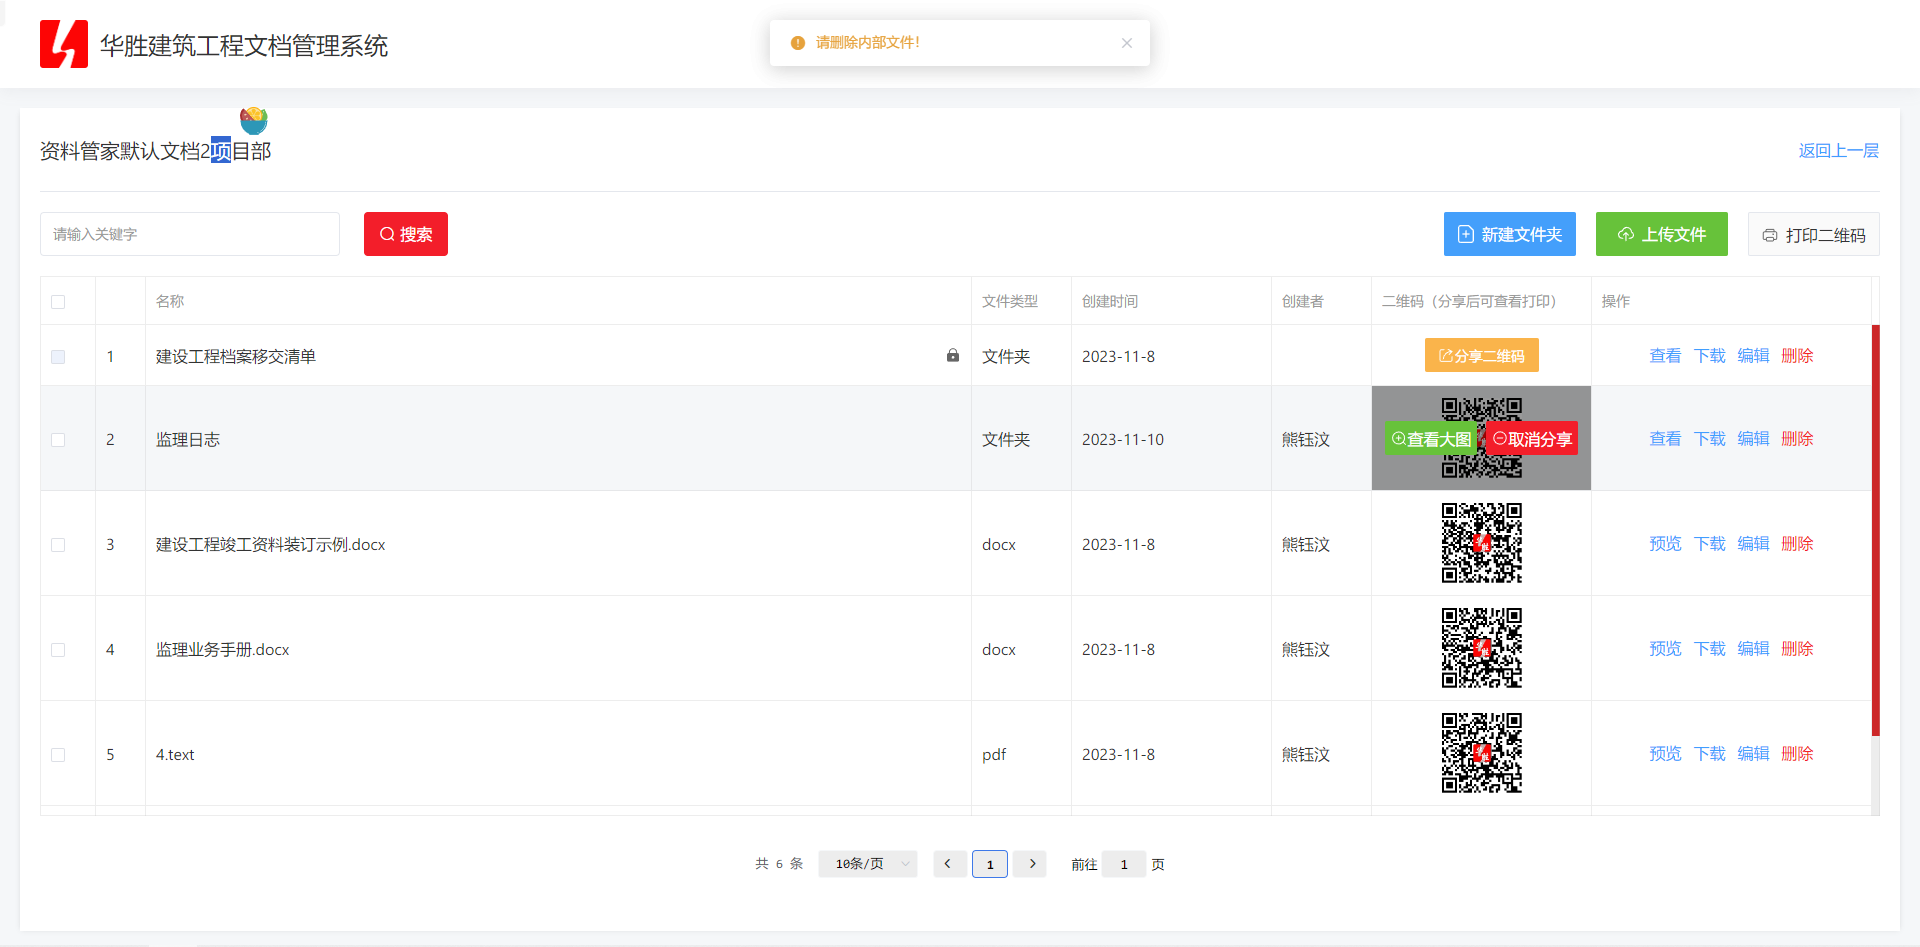Click 查看大图 on 监理日志 QR code

1431,439
